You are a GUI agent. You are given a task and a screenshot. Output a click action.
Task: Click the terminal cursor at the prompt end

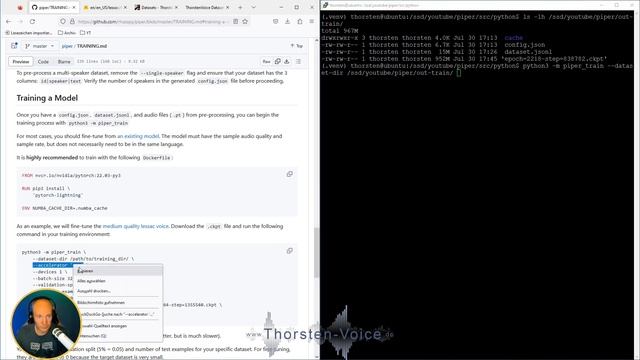coord(459,73)
